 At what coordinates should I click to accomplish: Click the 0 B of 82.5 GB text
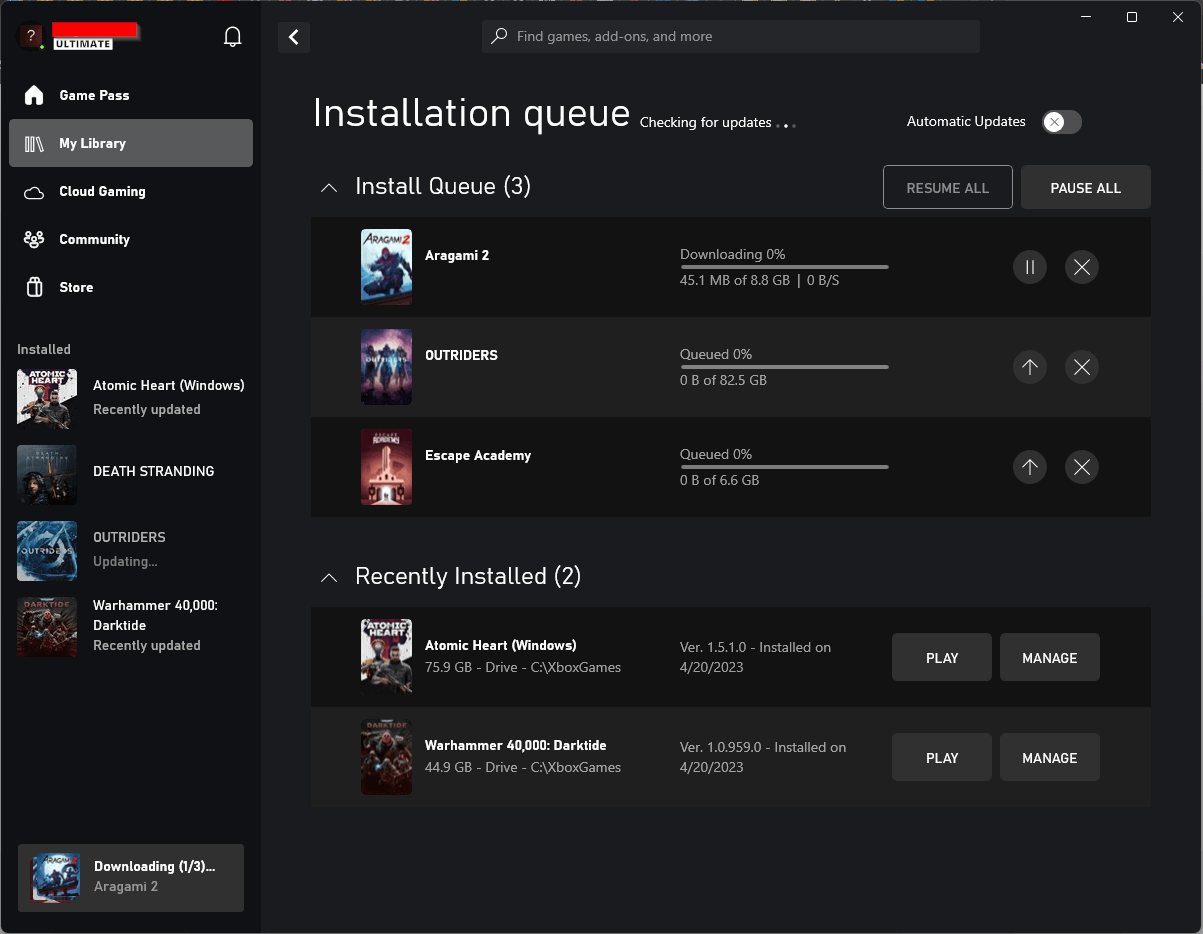coord(723,380)
